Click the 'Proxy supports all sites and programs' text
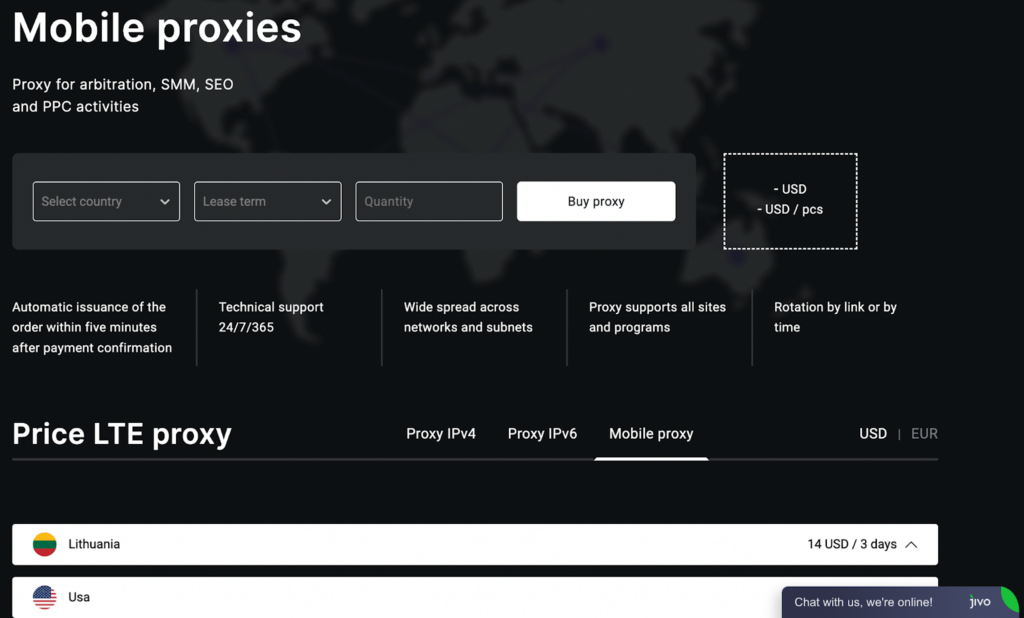The image size is (1024, 618). (657, 317)
